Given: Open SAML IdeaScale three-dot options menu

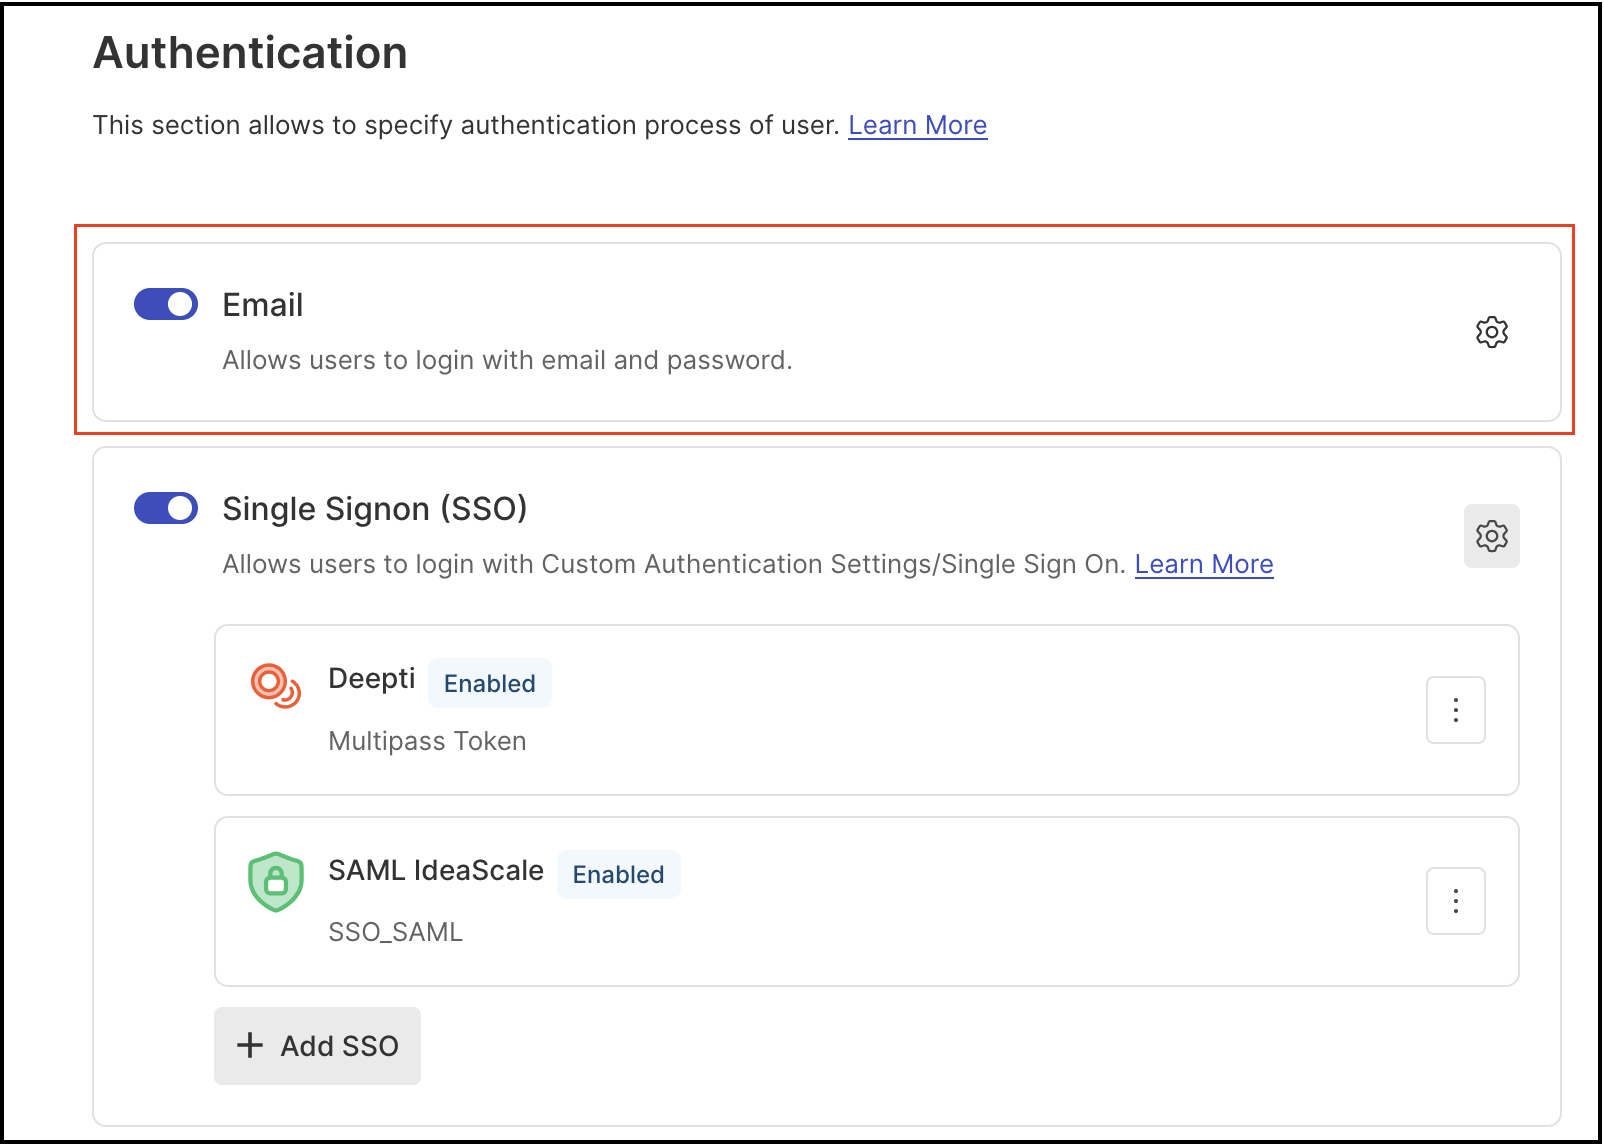Looking at the screenshot, I should [1455, 901].
